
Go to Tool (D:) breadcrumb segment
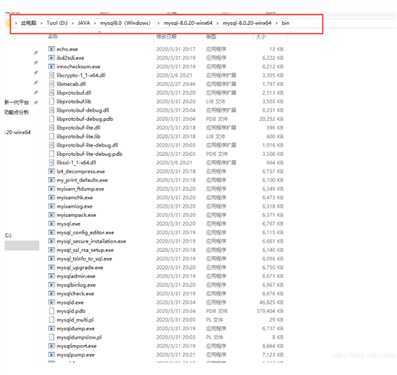pyautogui.click(x=57, y=23)
